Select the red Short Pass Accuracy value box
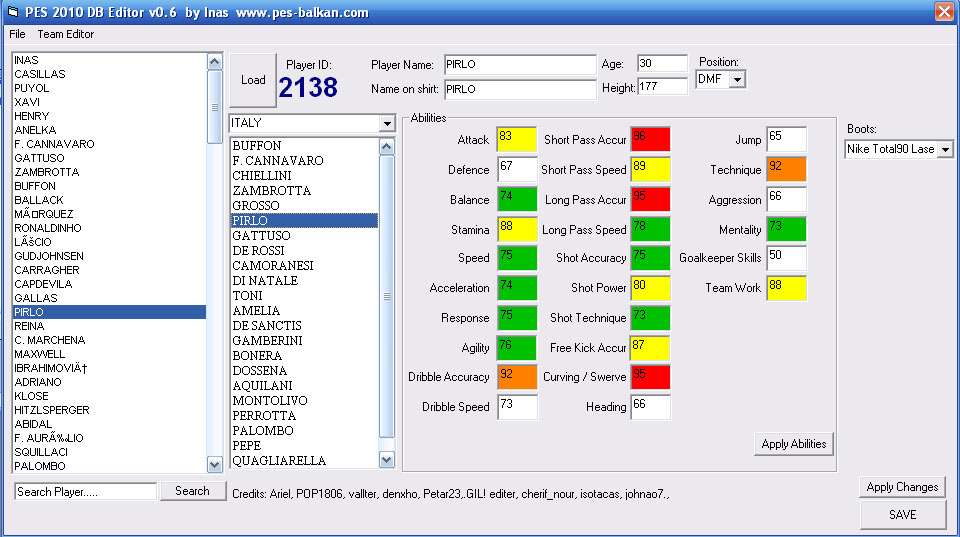This screenshot has height=537, width=960. coord(650,139)
